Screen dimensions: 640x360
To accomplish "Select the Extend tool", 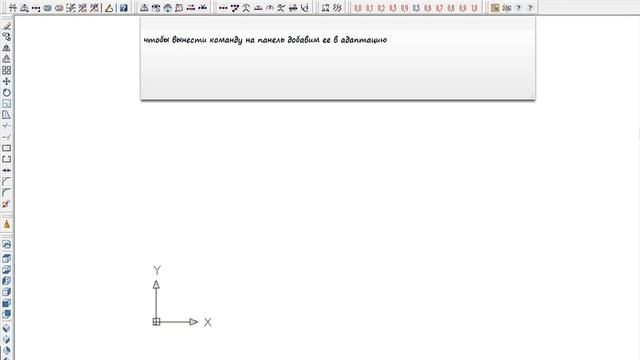I will (x=7, y=137).
